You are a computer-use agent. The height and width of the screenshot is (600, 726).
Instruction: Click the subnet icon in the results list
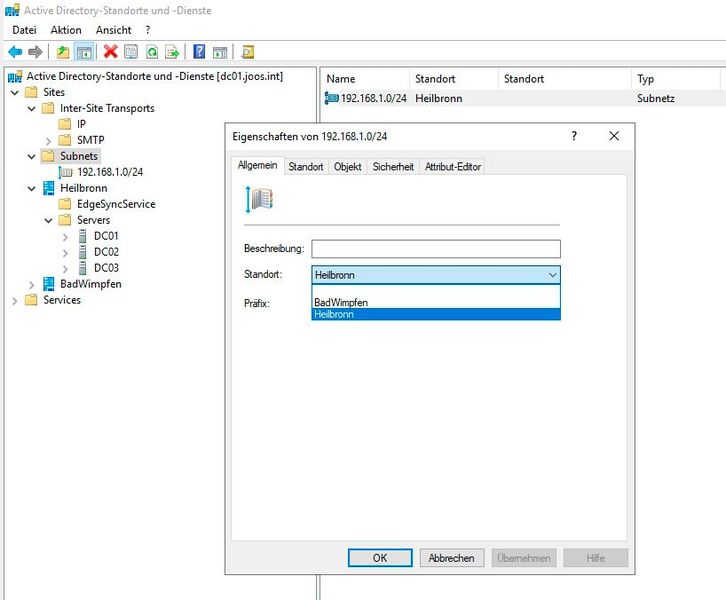pyautogui.click(x=332, y=98)
